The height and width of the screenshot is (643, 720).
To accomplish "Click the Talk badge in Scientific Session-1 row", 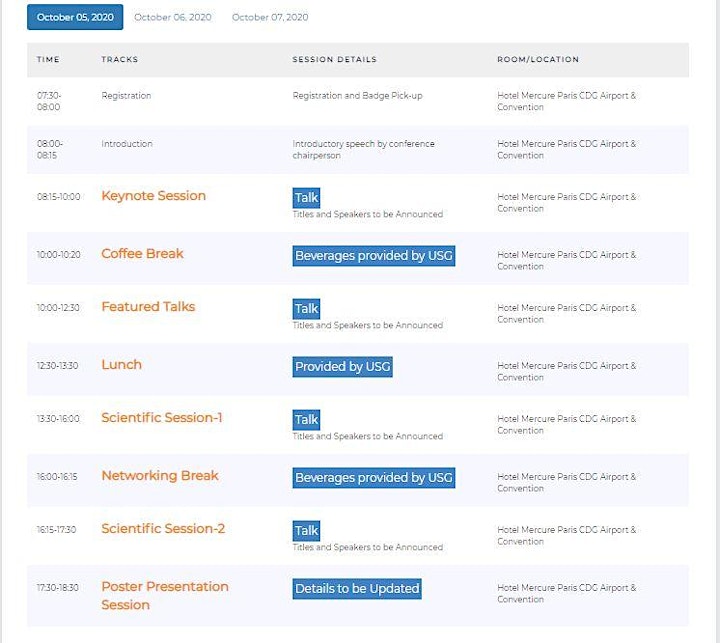I will (306, 420).
